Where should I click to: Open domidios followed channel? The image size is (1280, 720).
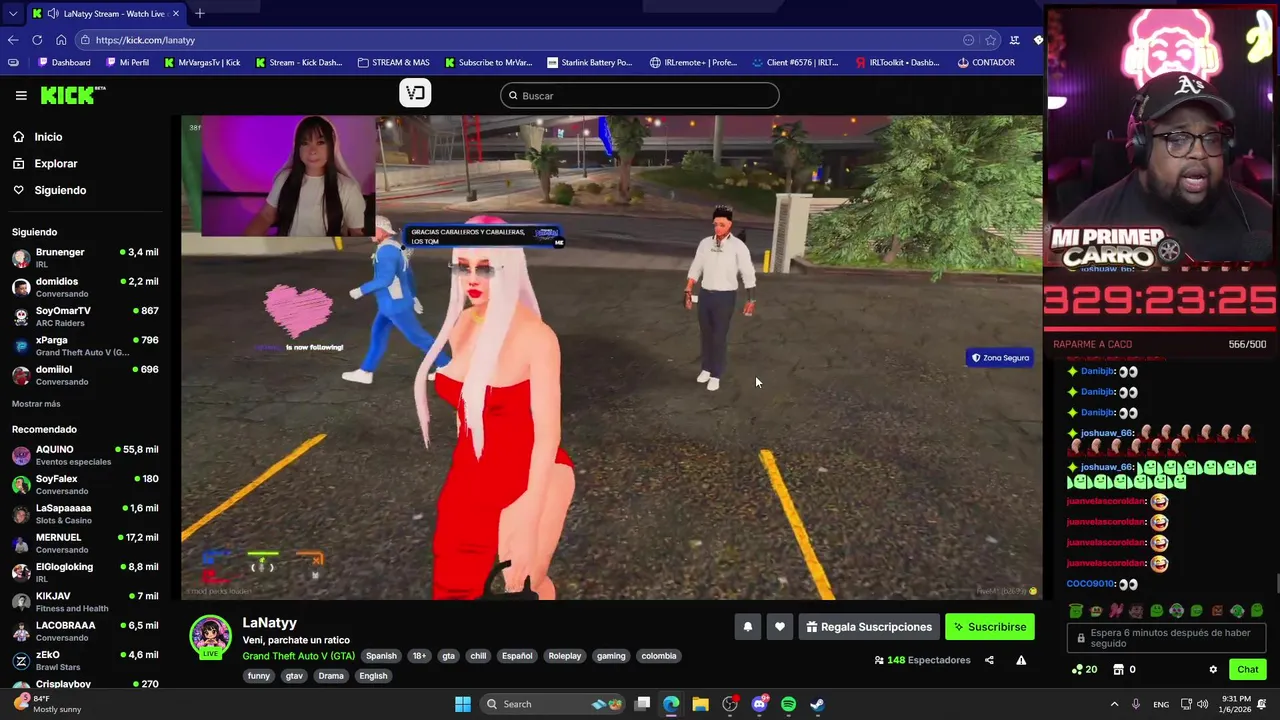tap(86, 287)
